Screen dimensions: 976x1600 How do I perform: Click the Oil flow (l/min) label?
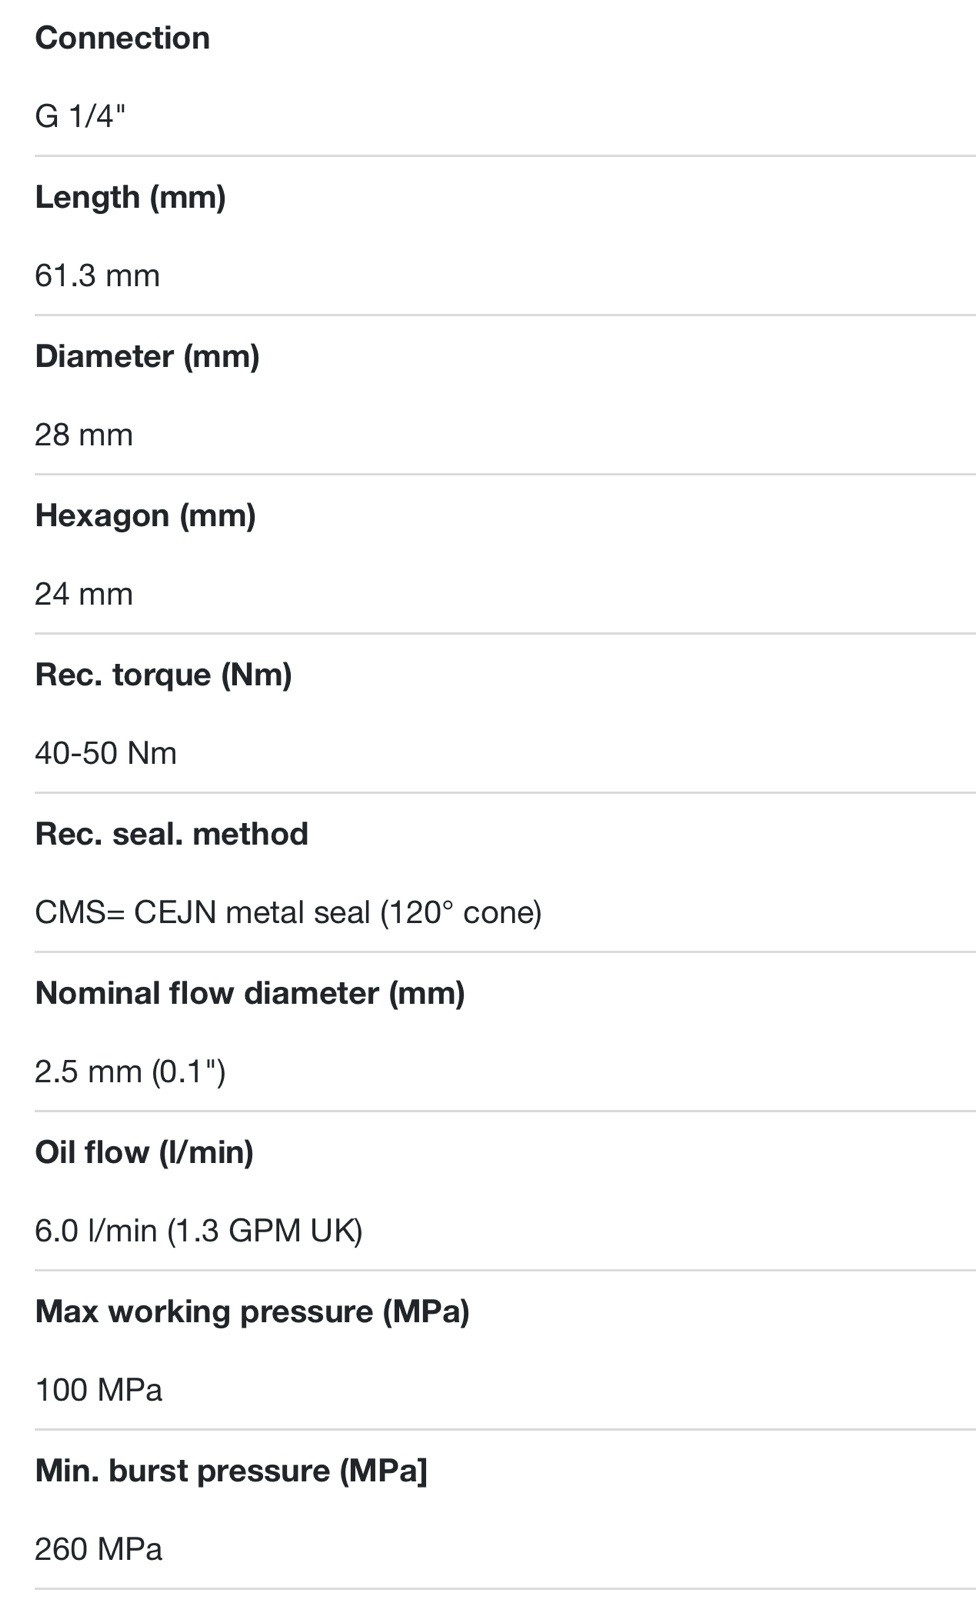click(x=144, y=1152)
